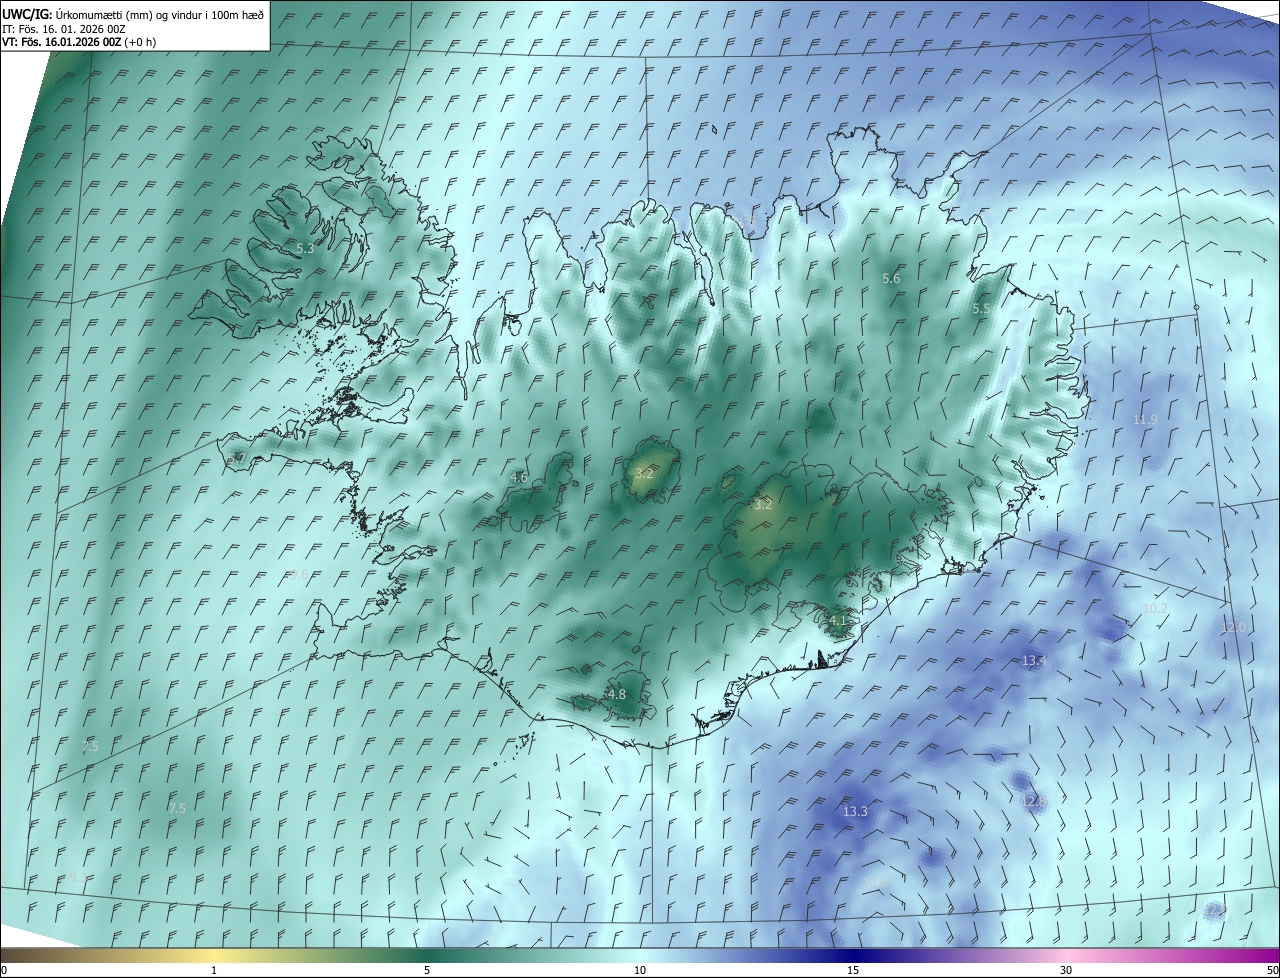This screenshot has height=978, width=1280.
Task: Click the 5.3 value over the Westfjords
Action: point(305,247)
